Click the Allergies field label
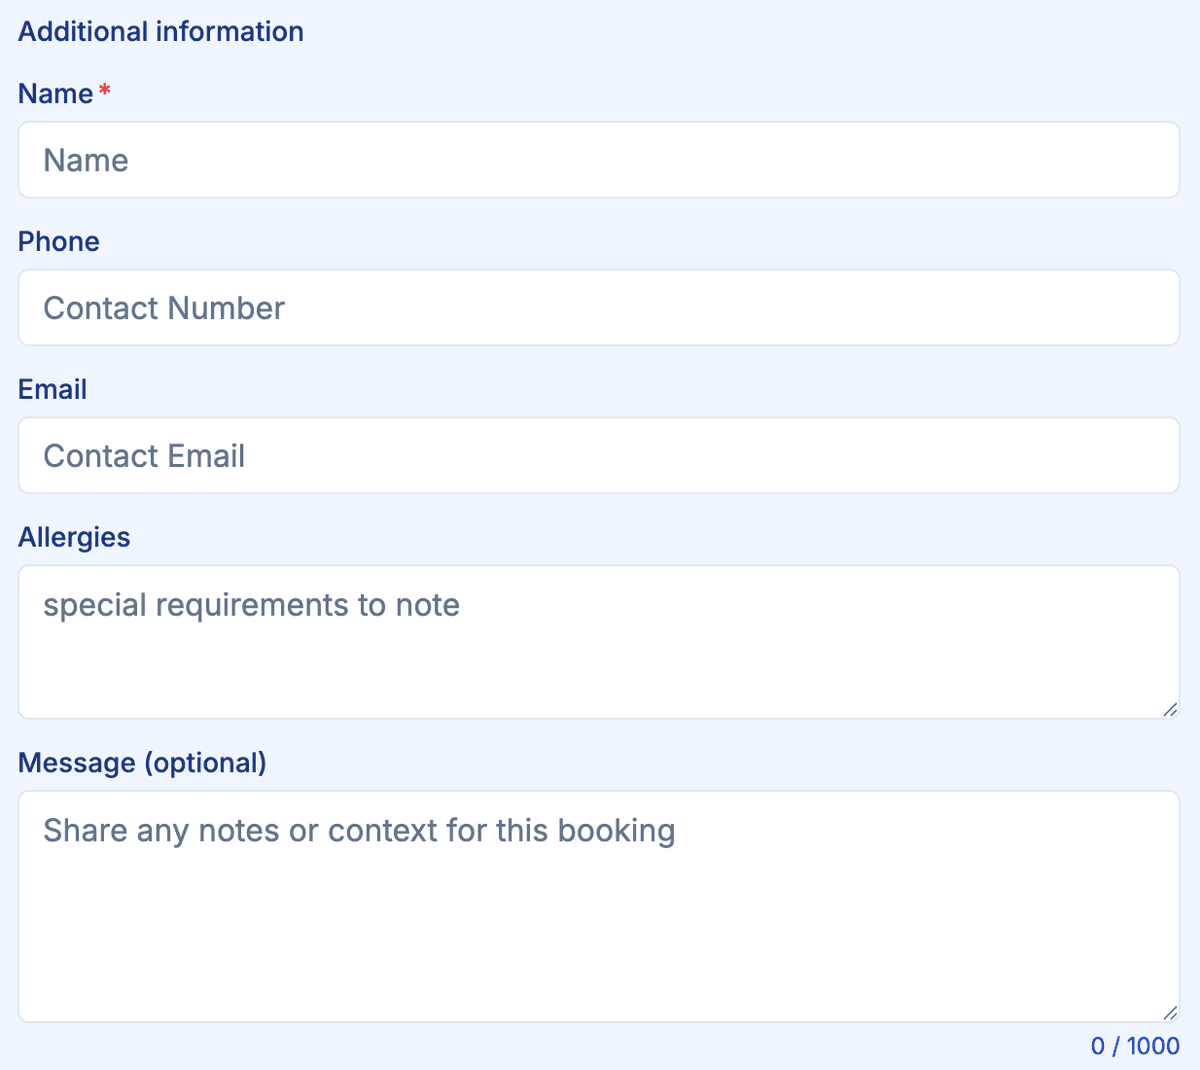Viewport: 1200px width, 1070px height. (x=74, y=538)
